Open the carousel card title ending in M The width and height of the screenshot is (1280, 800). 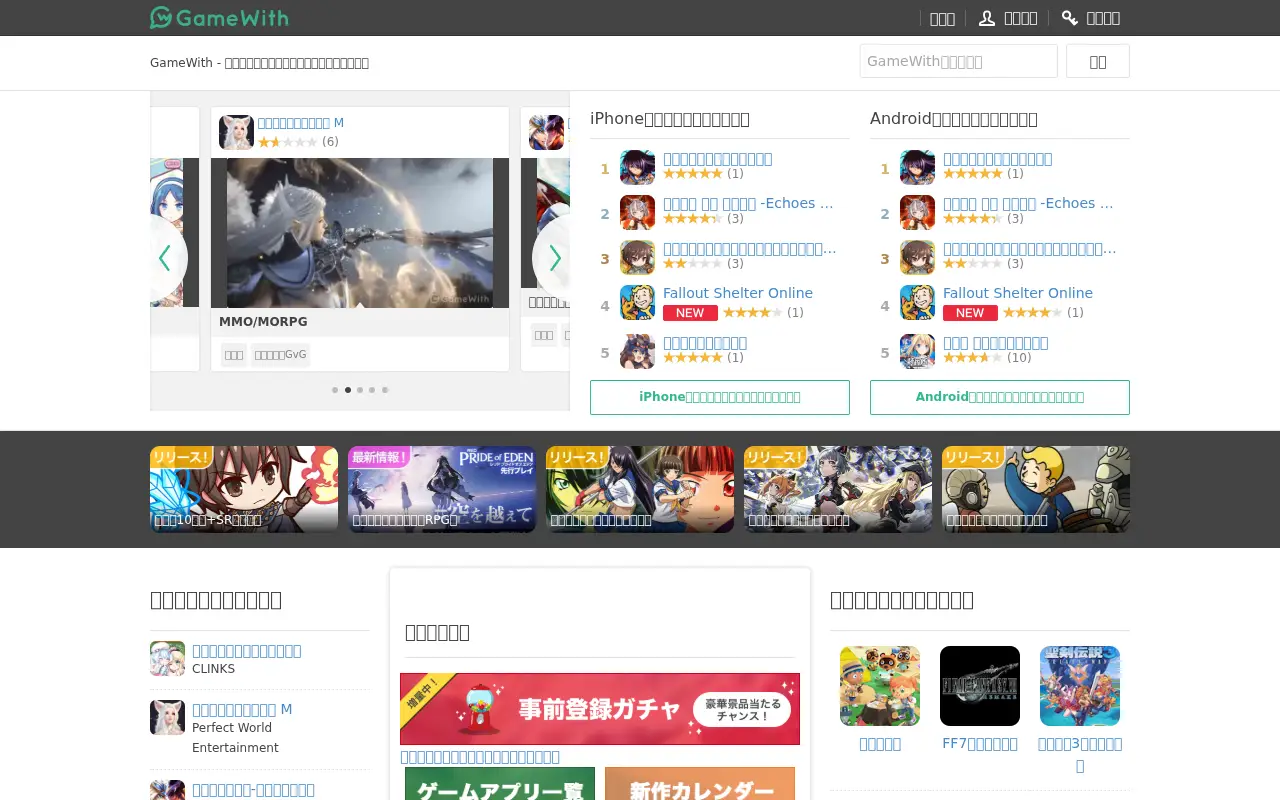tap(301, 123)
